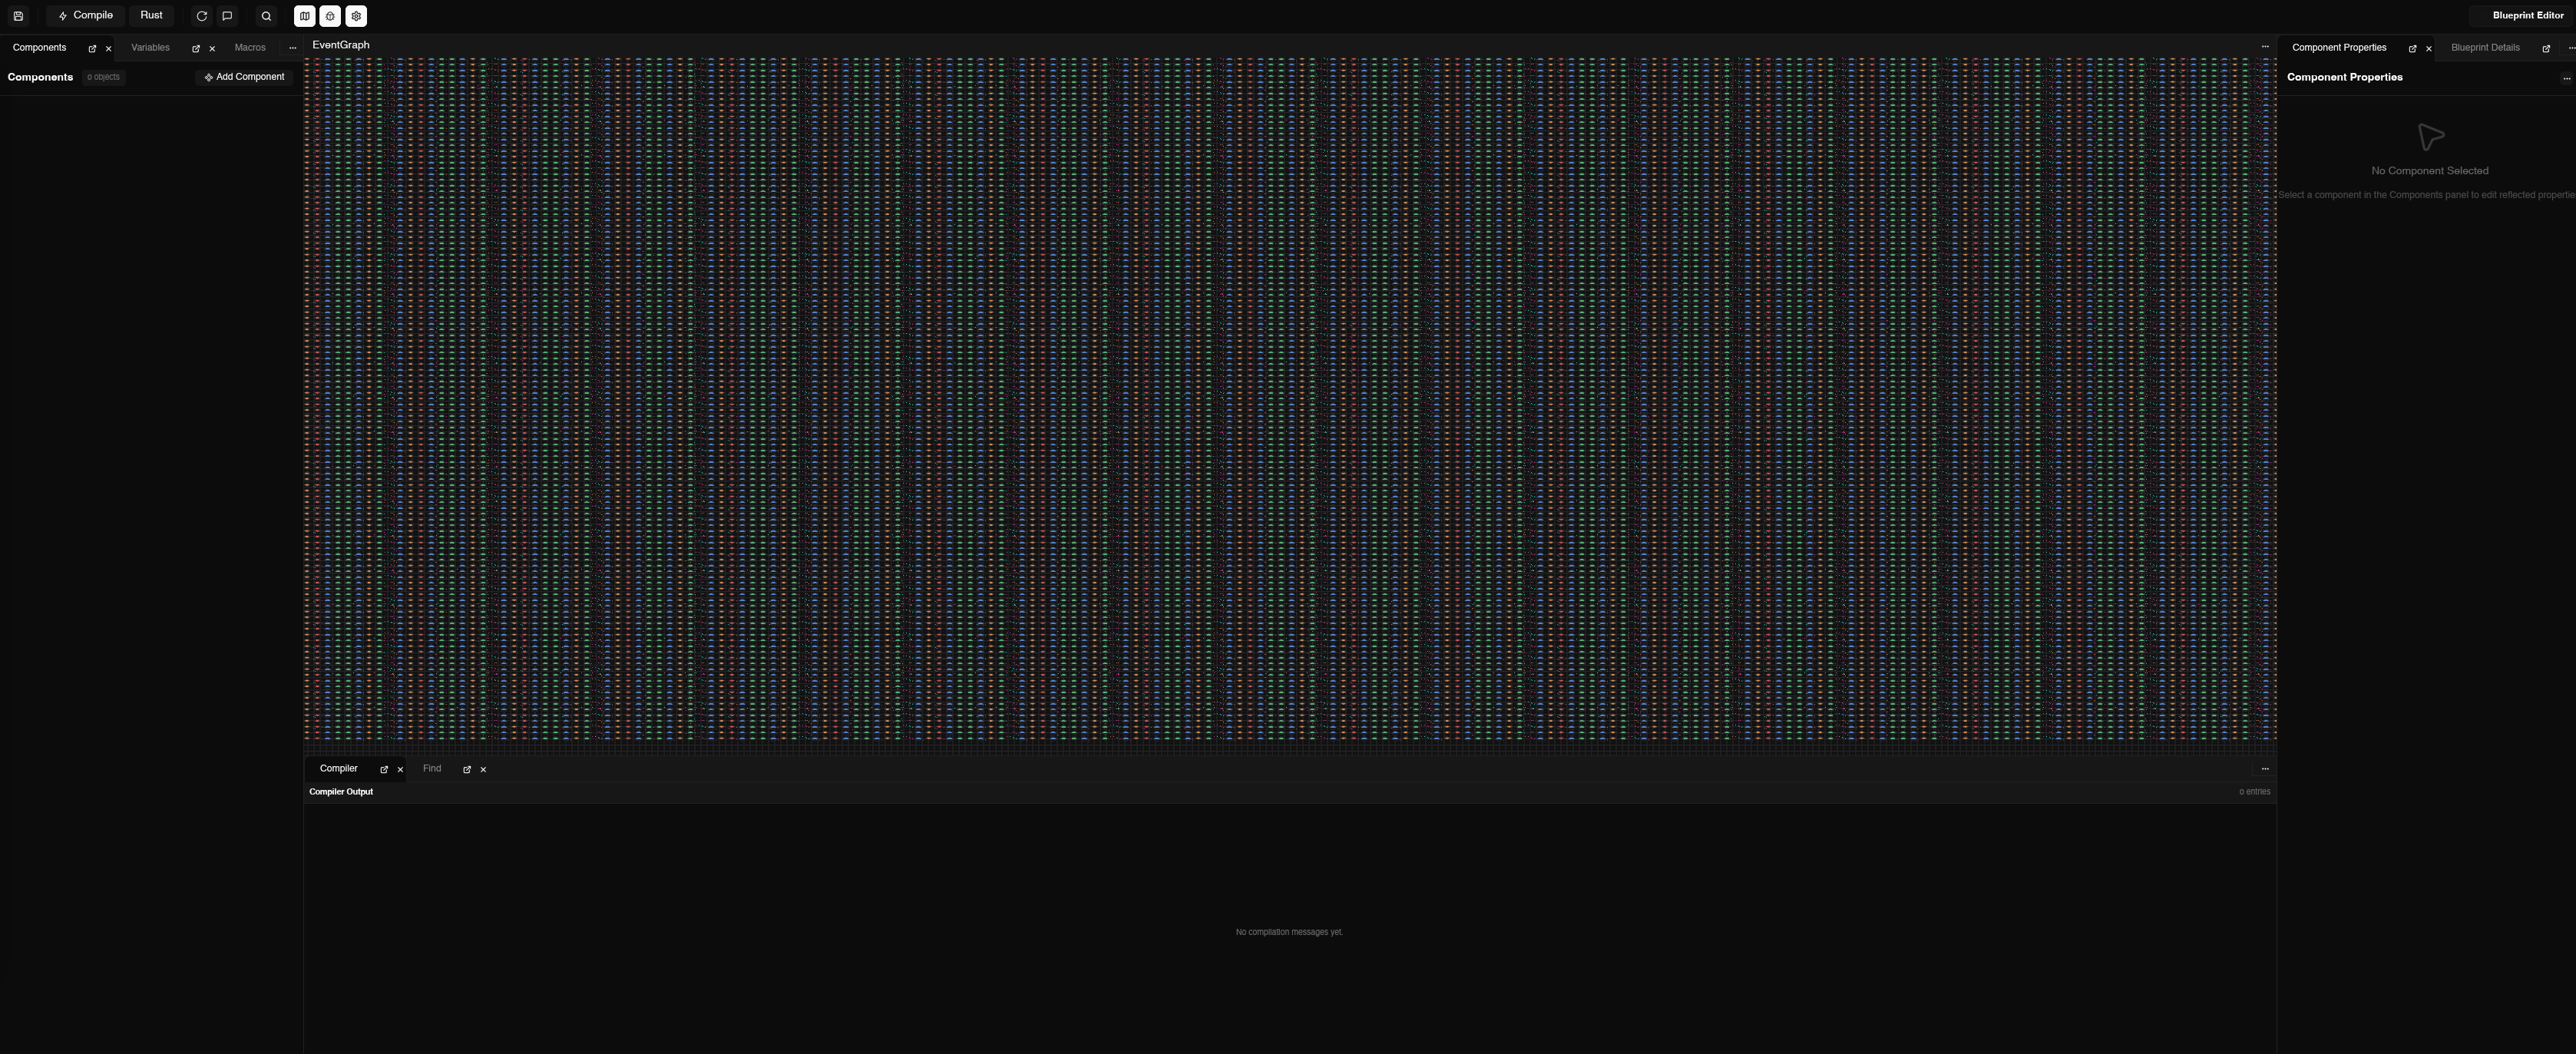Open the Rust output button
This screenshot has width=2576, height=1054.
151,16
